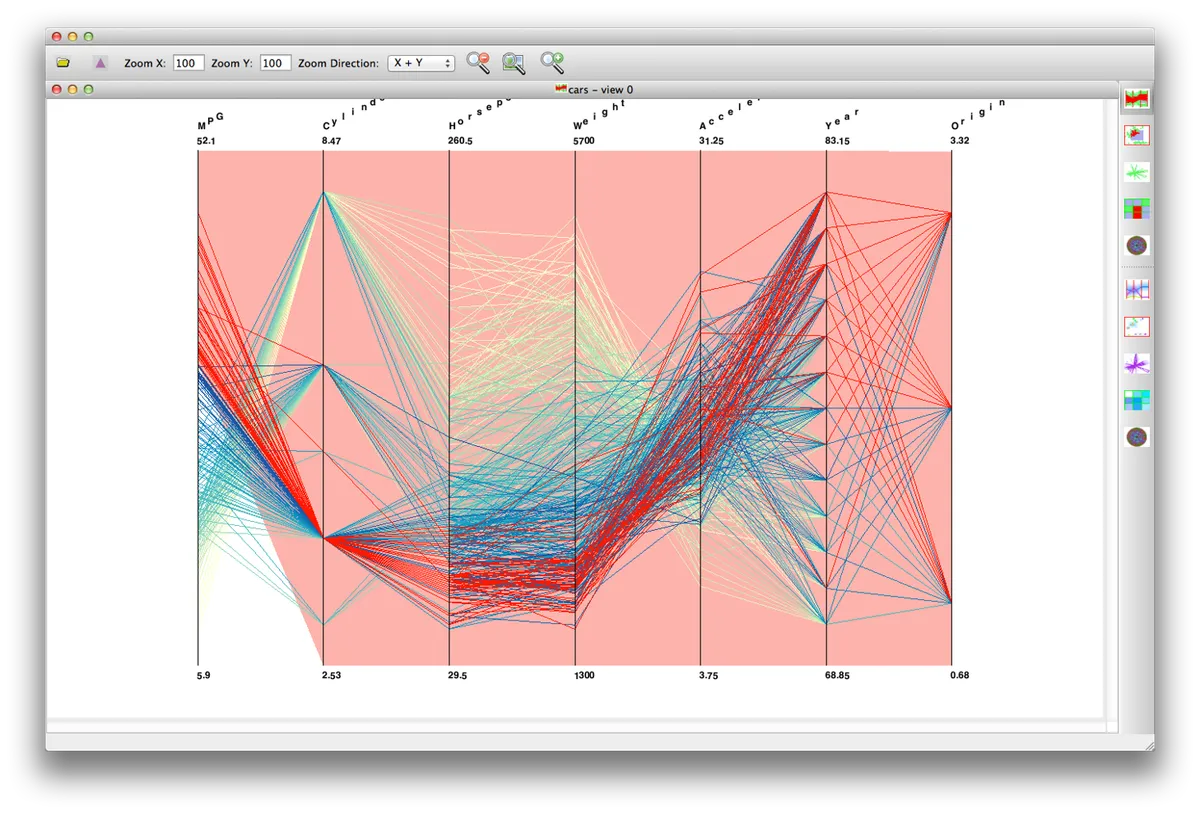Zoom out using the red minus magnifier
The height and width of the screenshot is (814, 1200).
(478, 63)
